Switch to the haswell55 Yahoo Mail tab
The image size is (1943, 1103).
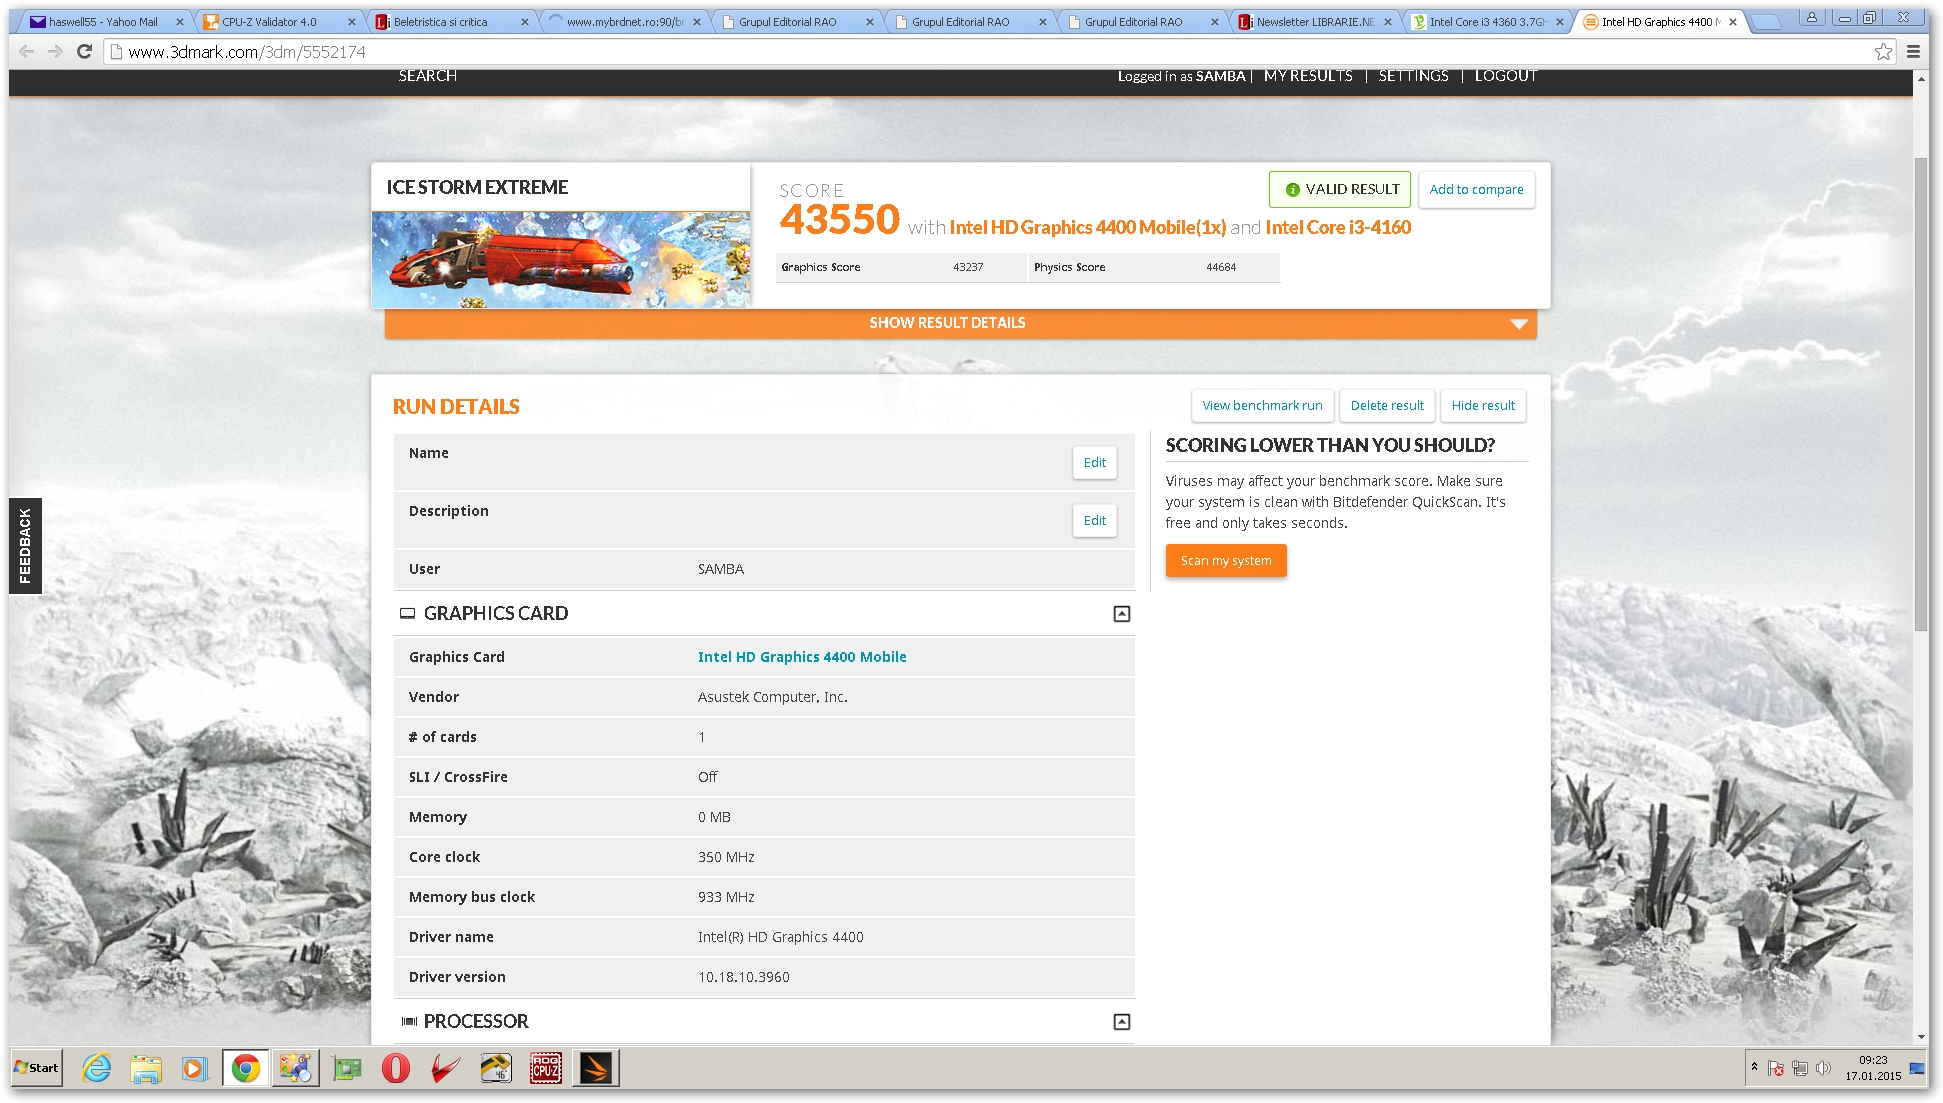[x=104, y=22]
